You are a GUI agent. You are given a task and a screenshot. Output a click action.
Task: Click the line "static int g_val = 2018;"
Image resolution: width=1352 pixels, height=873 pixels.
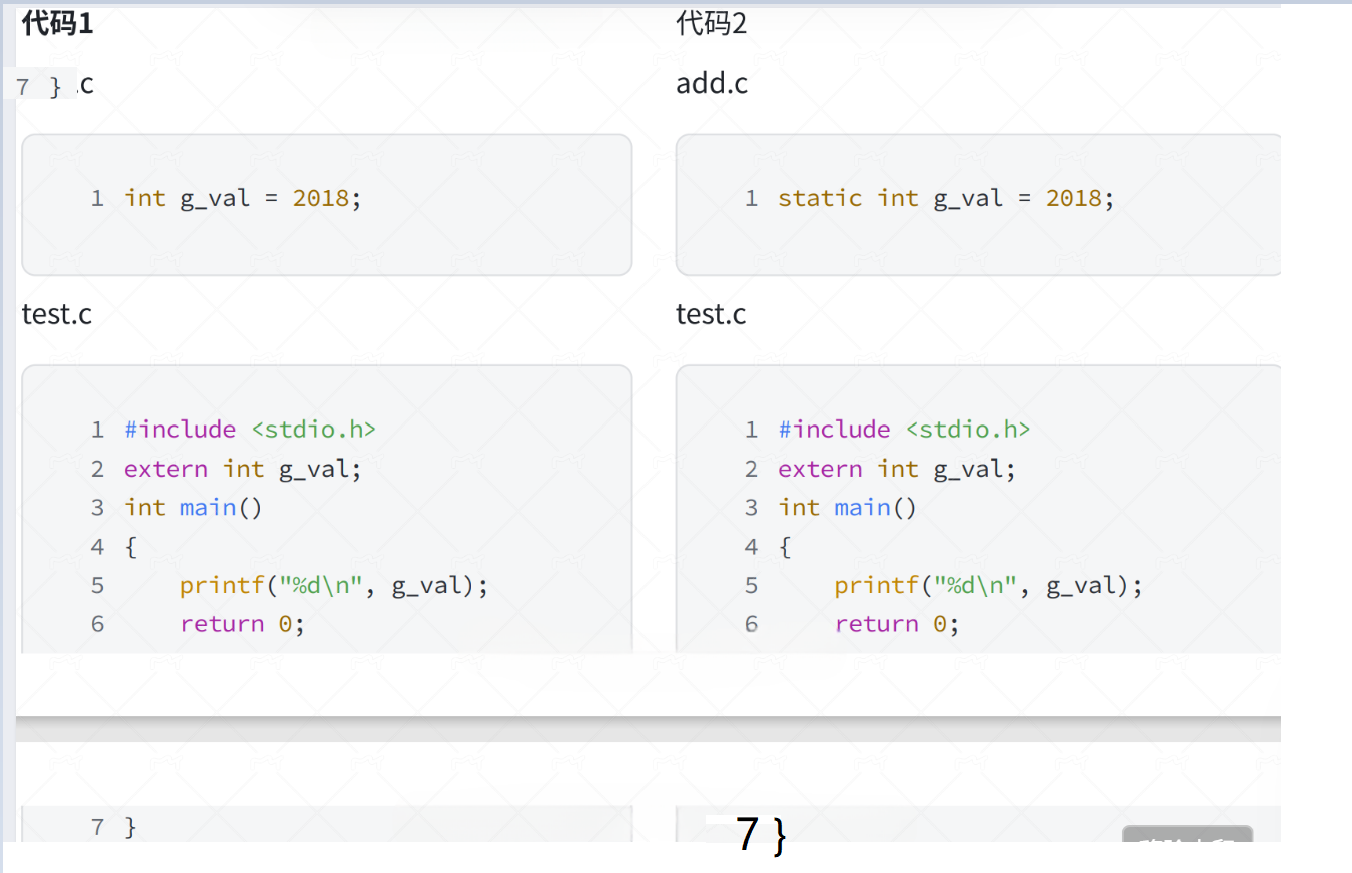tap(946, 198)
